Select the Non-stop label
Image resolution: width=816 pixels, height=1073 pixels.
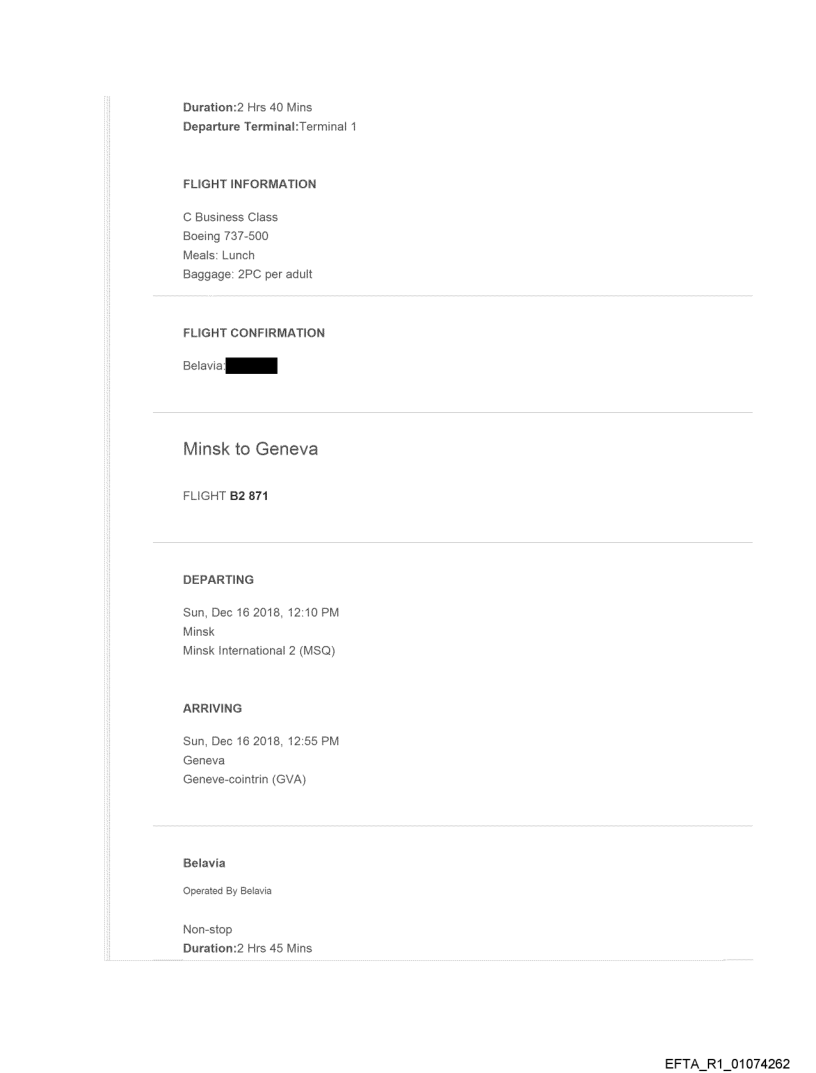207,929
